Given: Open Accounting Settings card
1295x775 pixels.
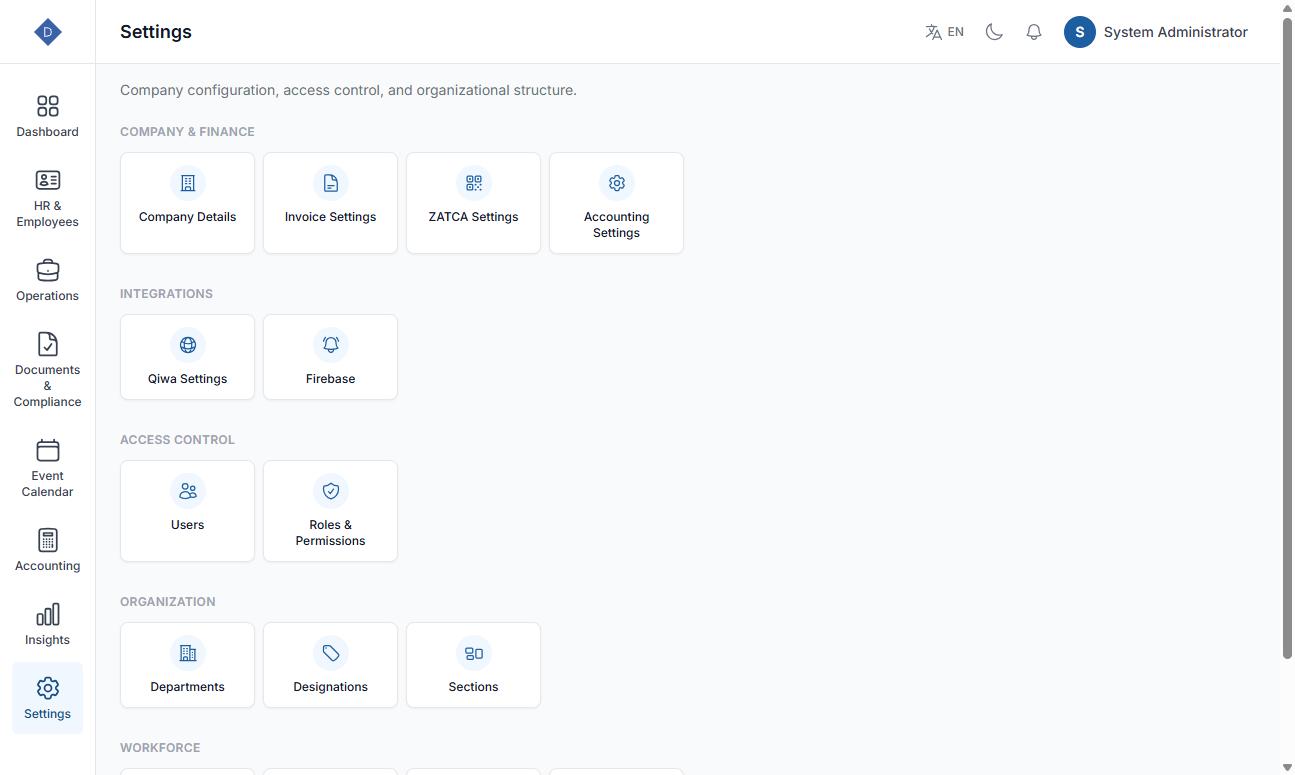Looking at the screenshot, I should 616,203.
